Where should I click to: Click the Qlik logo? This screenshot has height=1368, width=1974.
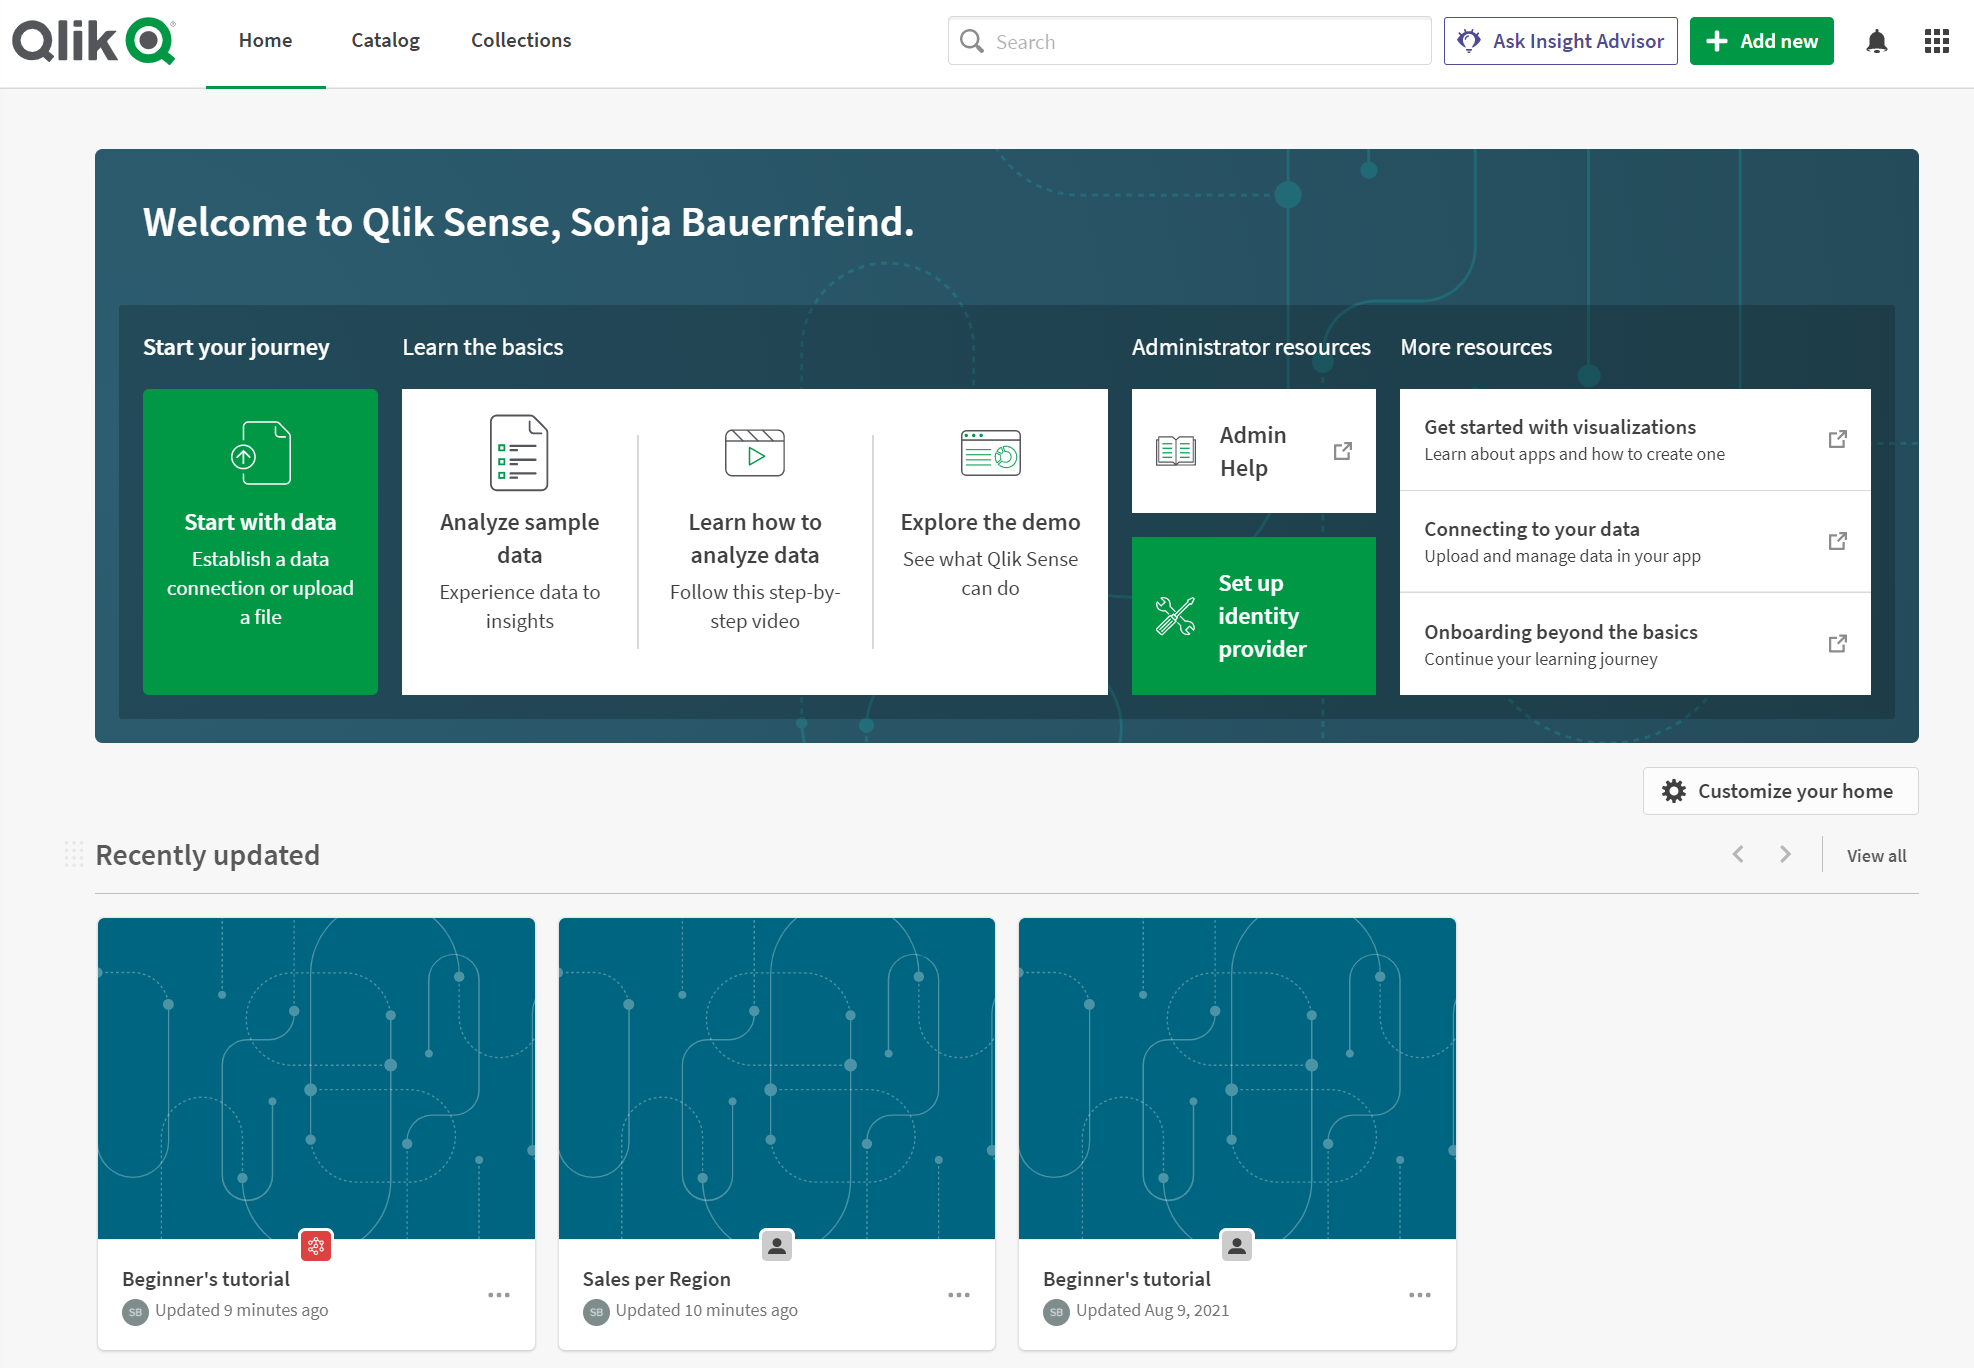coord(93,41)
